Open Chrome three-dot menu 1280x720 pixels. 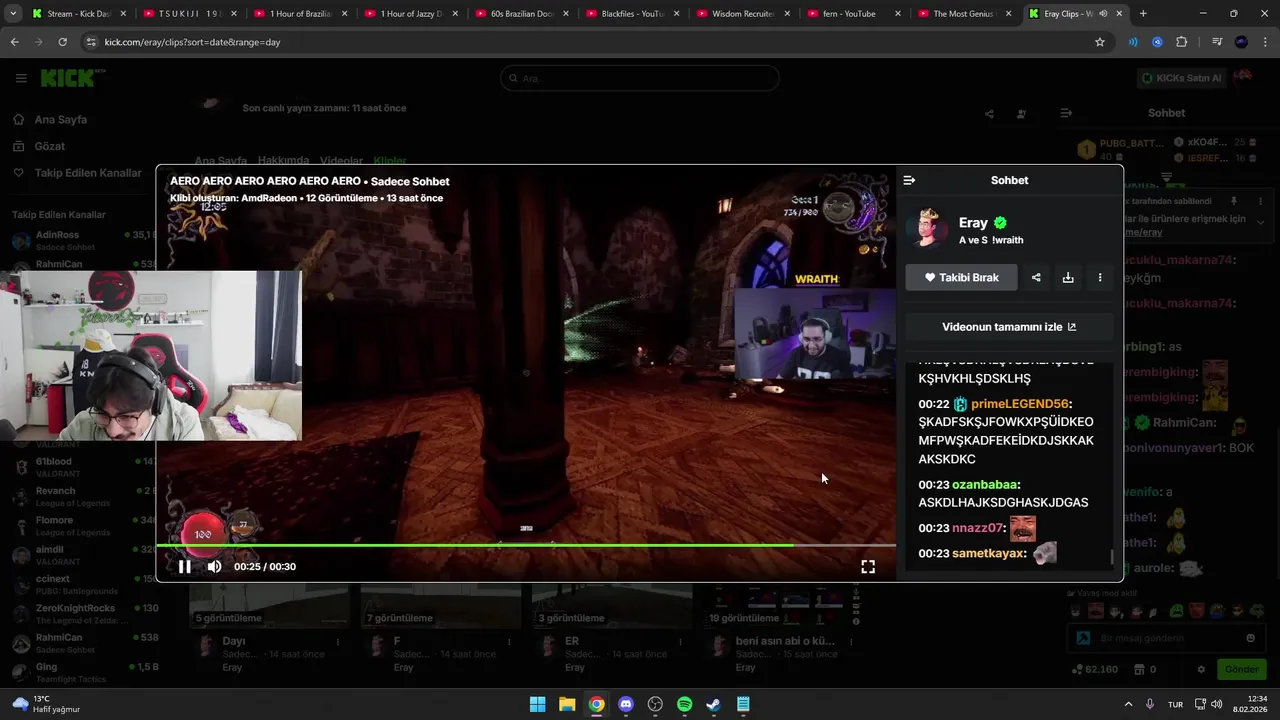(x=1265, y=42)
